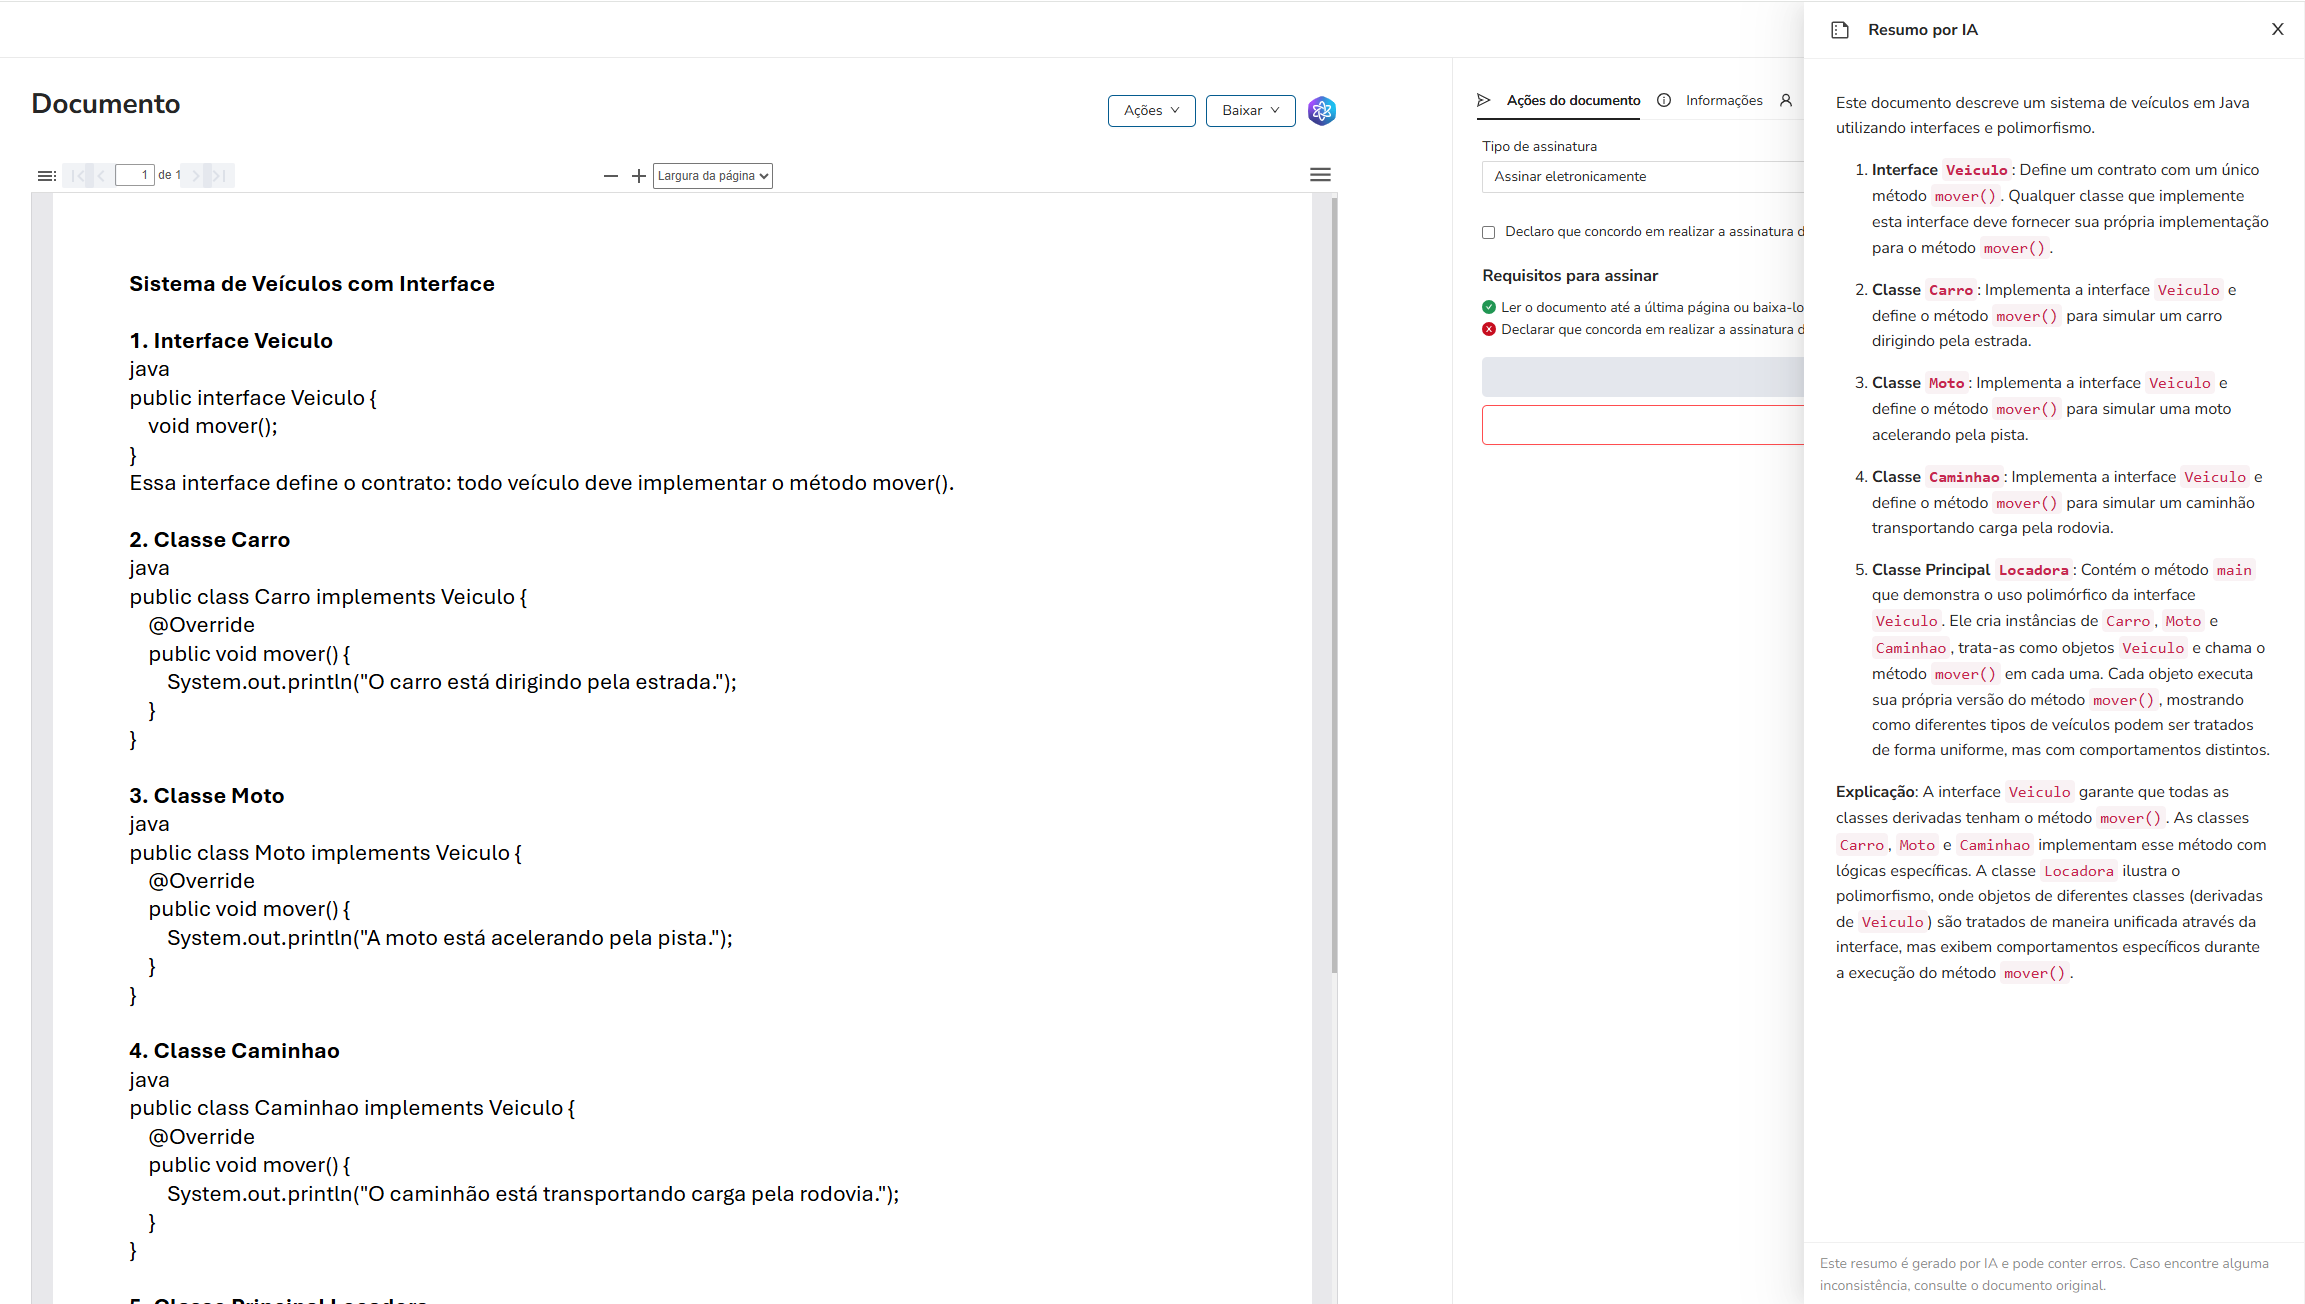Click the person icon tab

tap(1786, 100)
